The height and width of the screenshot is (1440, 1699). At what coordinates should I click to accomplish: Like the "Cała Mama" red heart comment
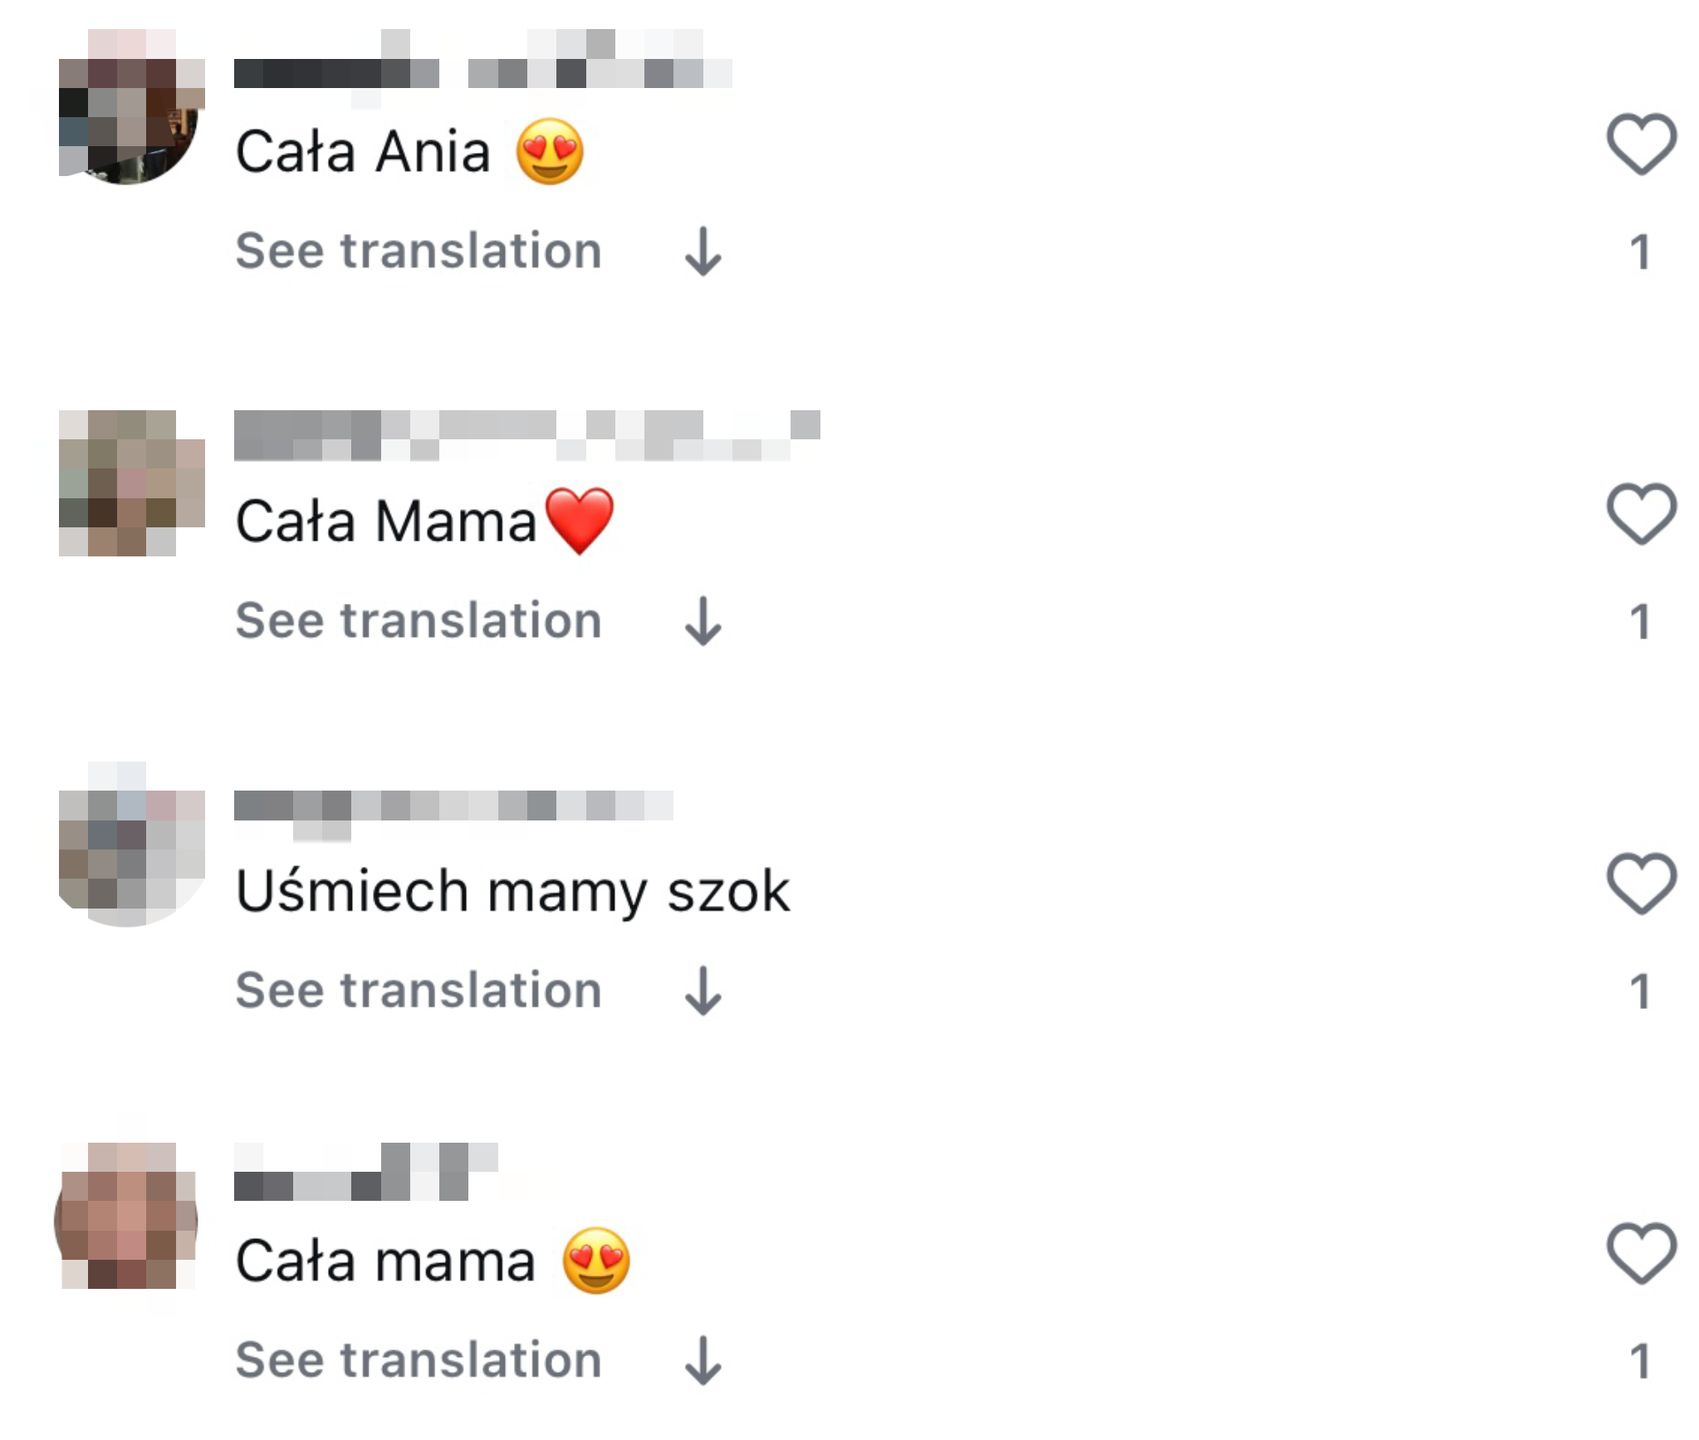pyautogui.click(x=1640, y=514)
